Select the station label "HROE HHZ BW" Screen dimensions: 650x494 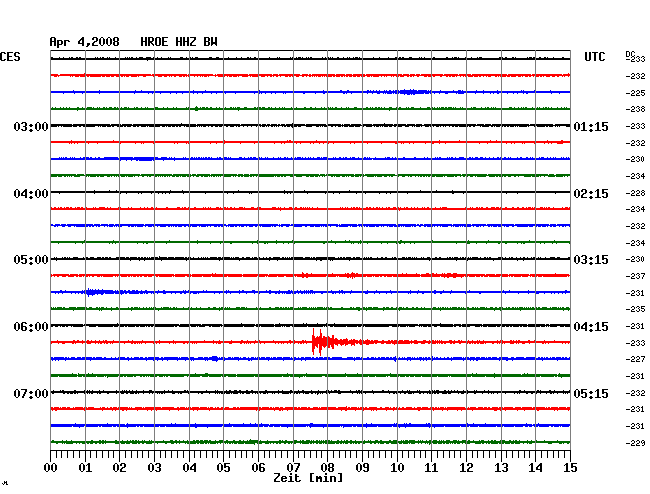[179, 42]
